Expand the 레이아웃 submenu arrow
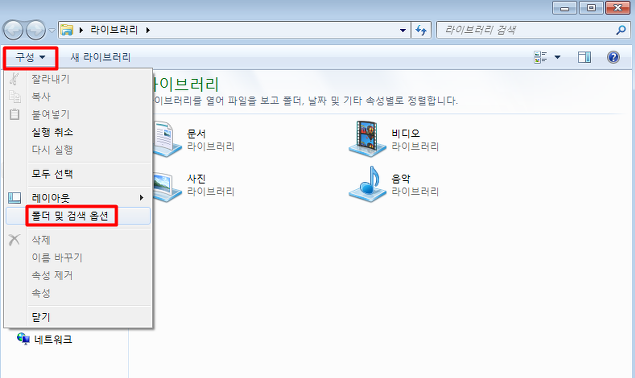 point(141,198)
